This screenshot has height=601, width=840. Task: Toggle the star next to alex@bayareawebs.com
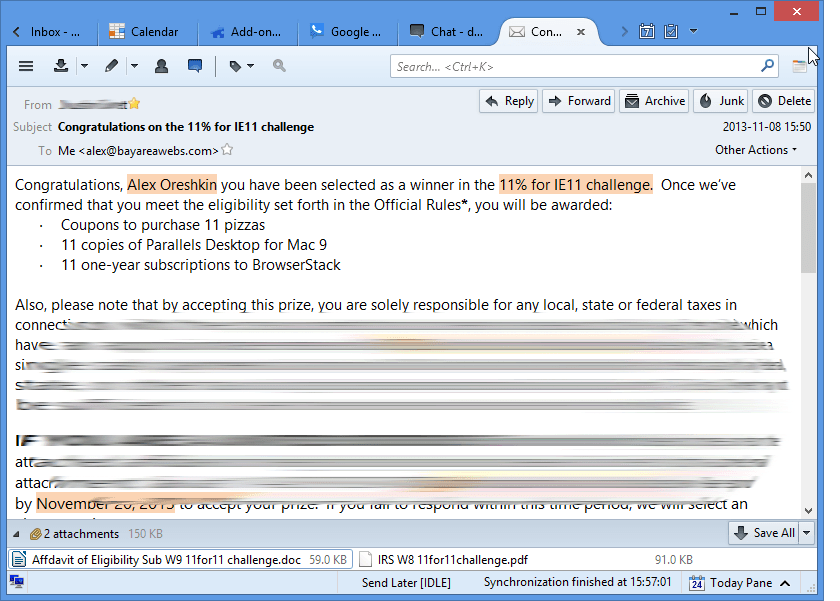[x=227, y=149]
